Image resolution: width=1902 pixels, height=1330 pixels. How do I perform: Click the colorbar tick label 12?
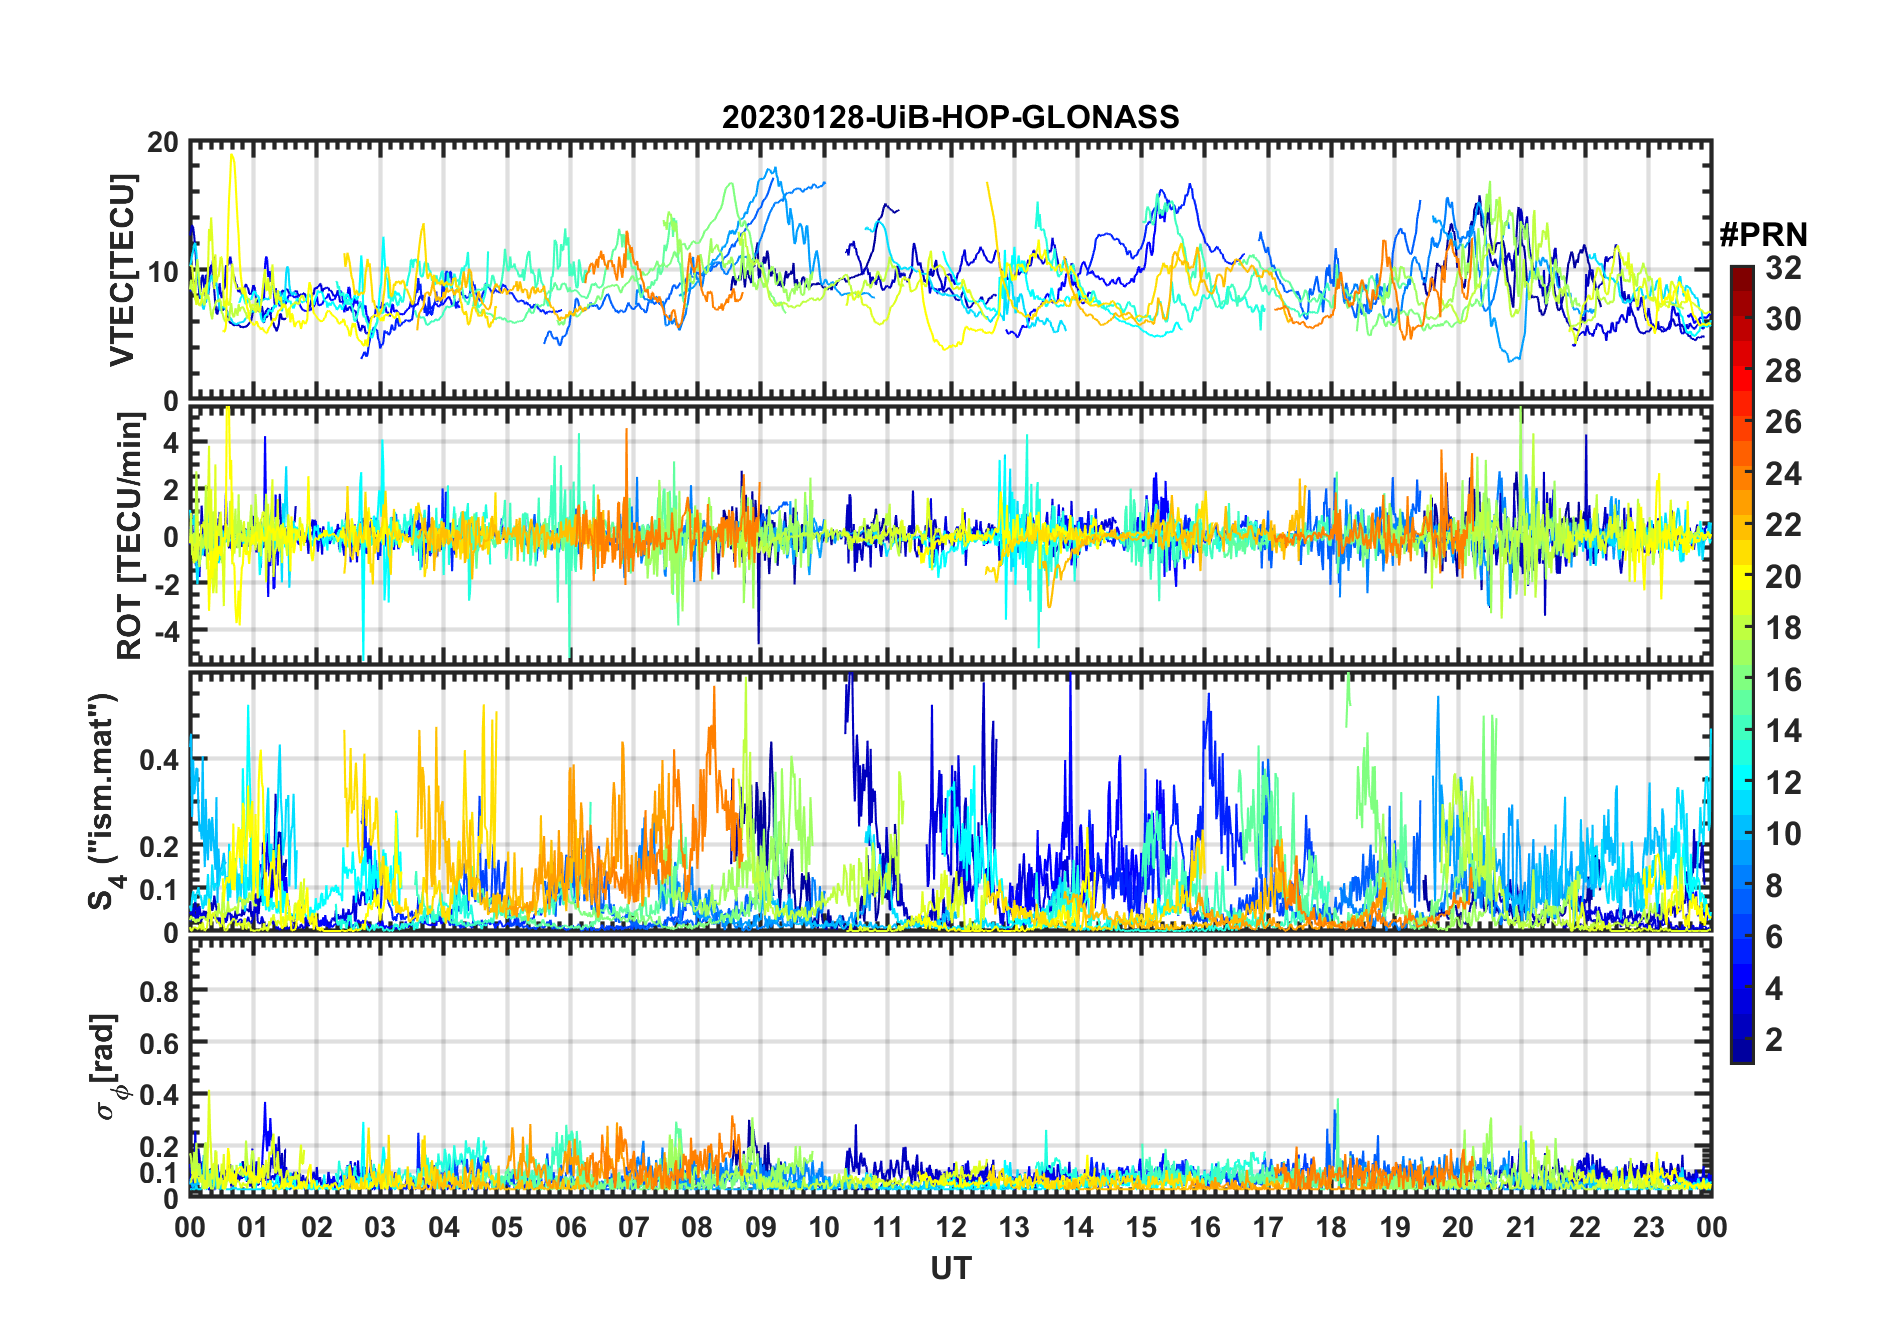point(1783,783)
